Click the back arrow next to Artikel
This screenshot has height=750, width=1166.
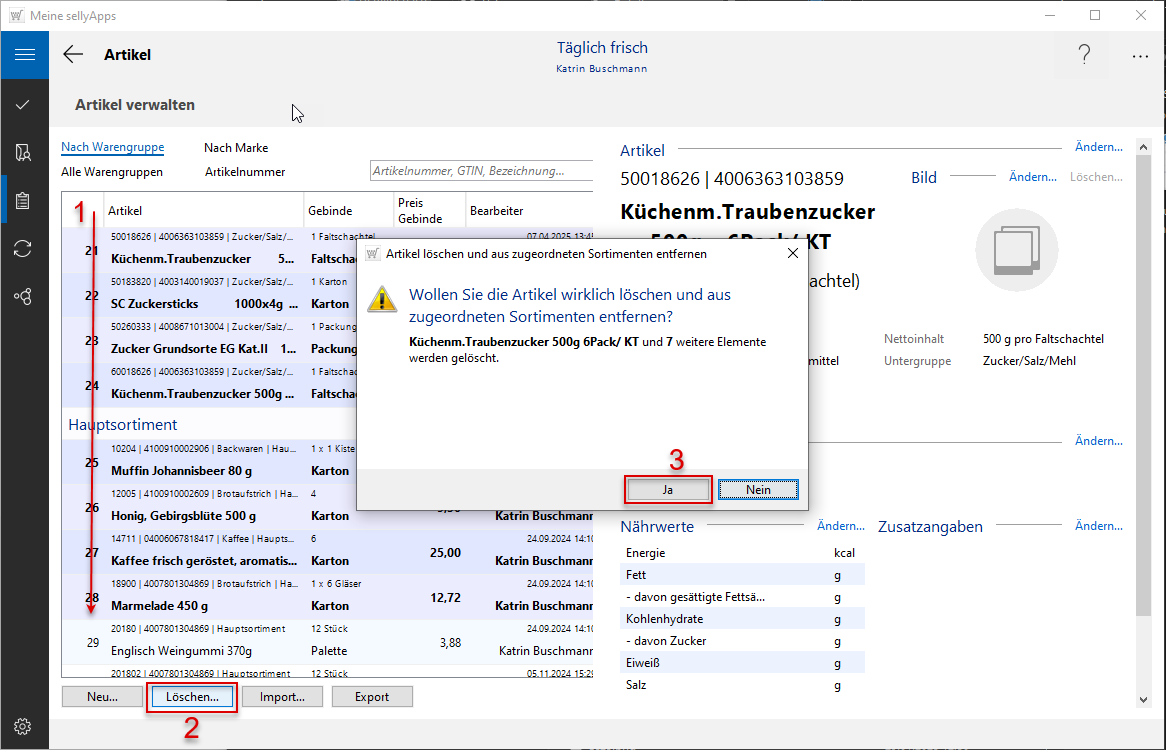click(73, 55)
